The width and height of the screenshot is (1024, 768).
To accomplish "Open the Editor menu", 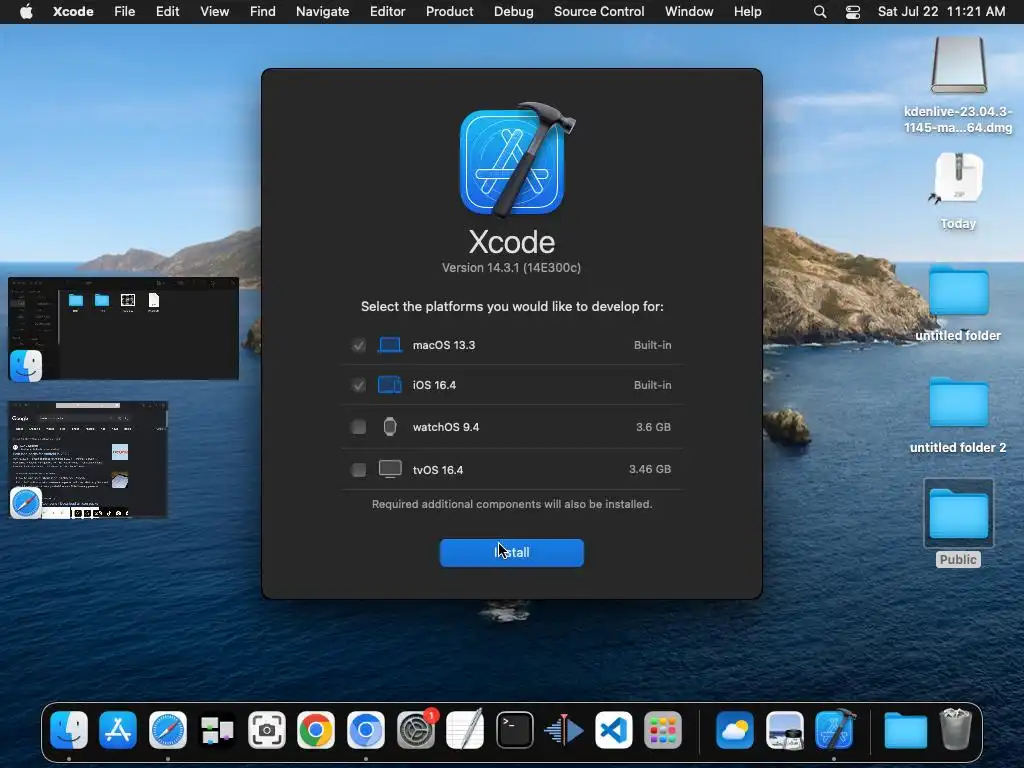I will click(x=388, y=12).
